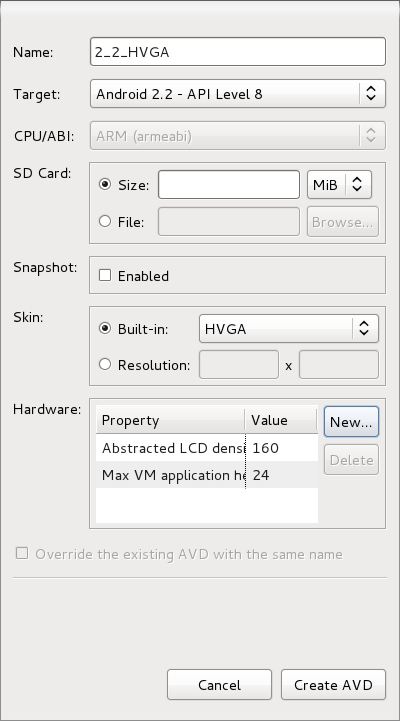The width and height of the screenshot is (400, 721).
Task: Select the Max VM application heap row
Action: point(207,475)
